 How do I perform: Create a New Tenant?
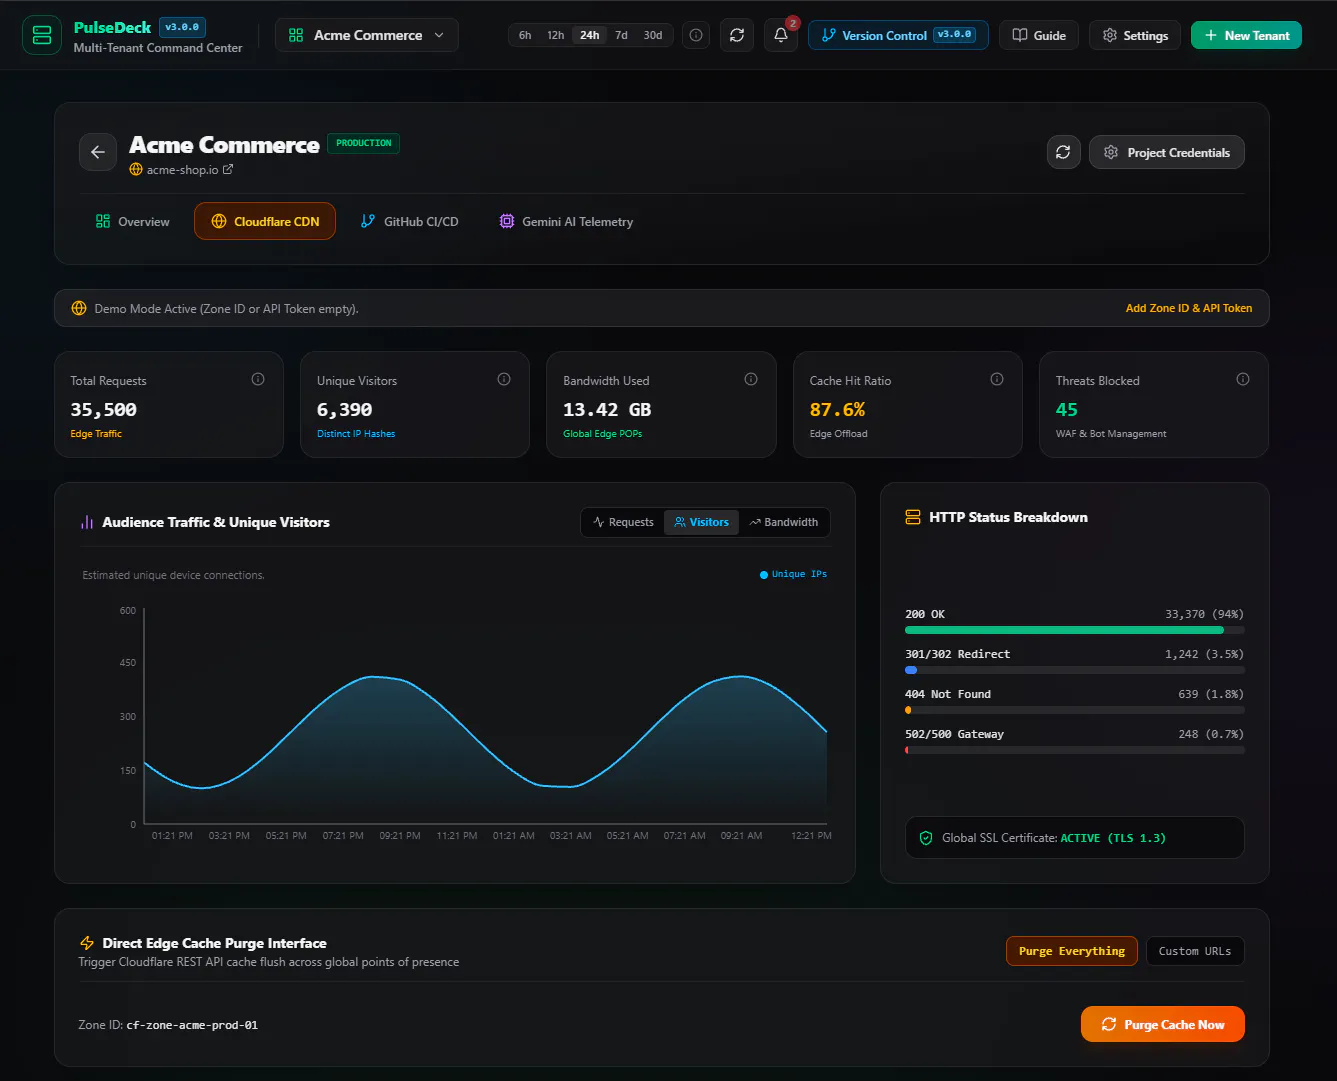point(1246,35)
